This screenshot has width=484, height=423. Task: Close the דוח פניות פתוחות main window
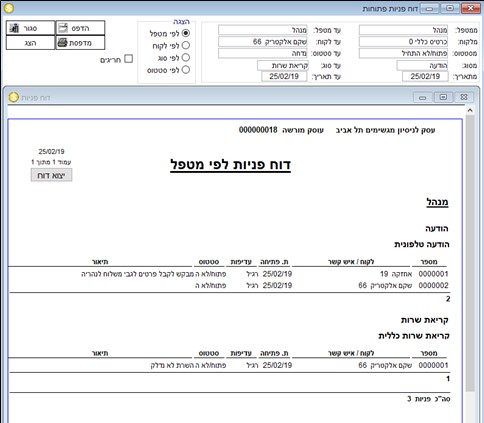tap(471, 8)
